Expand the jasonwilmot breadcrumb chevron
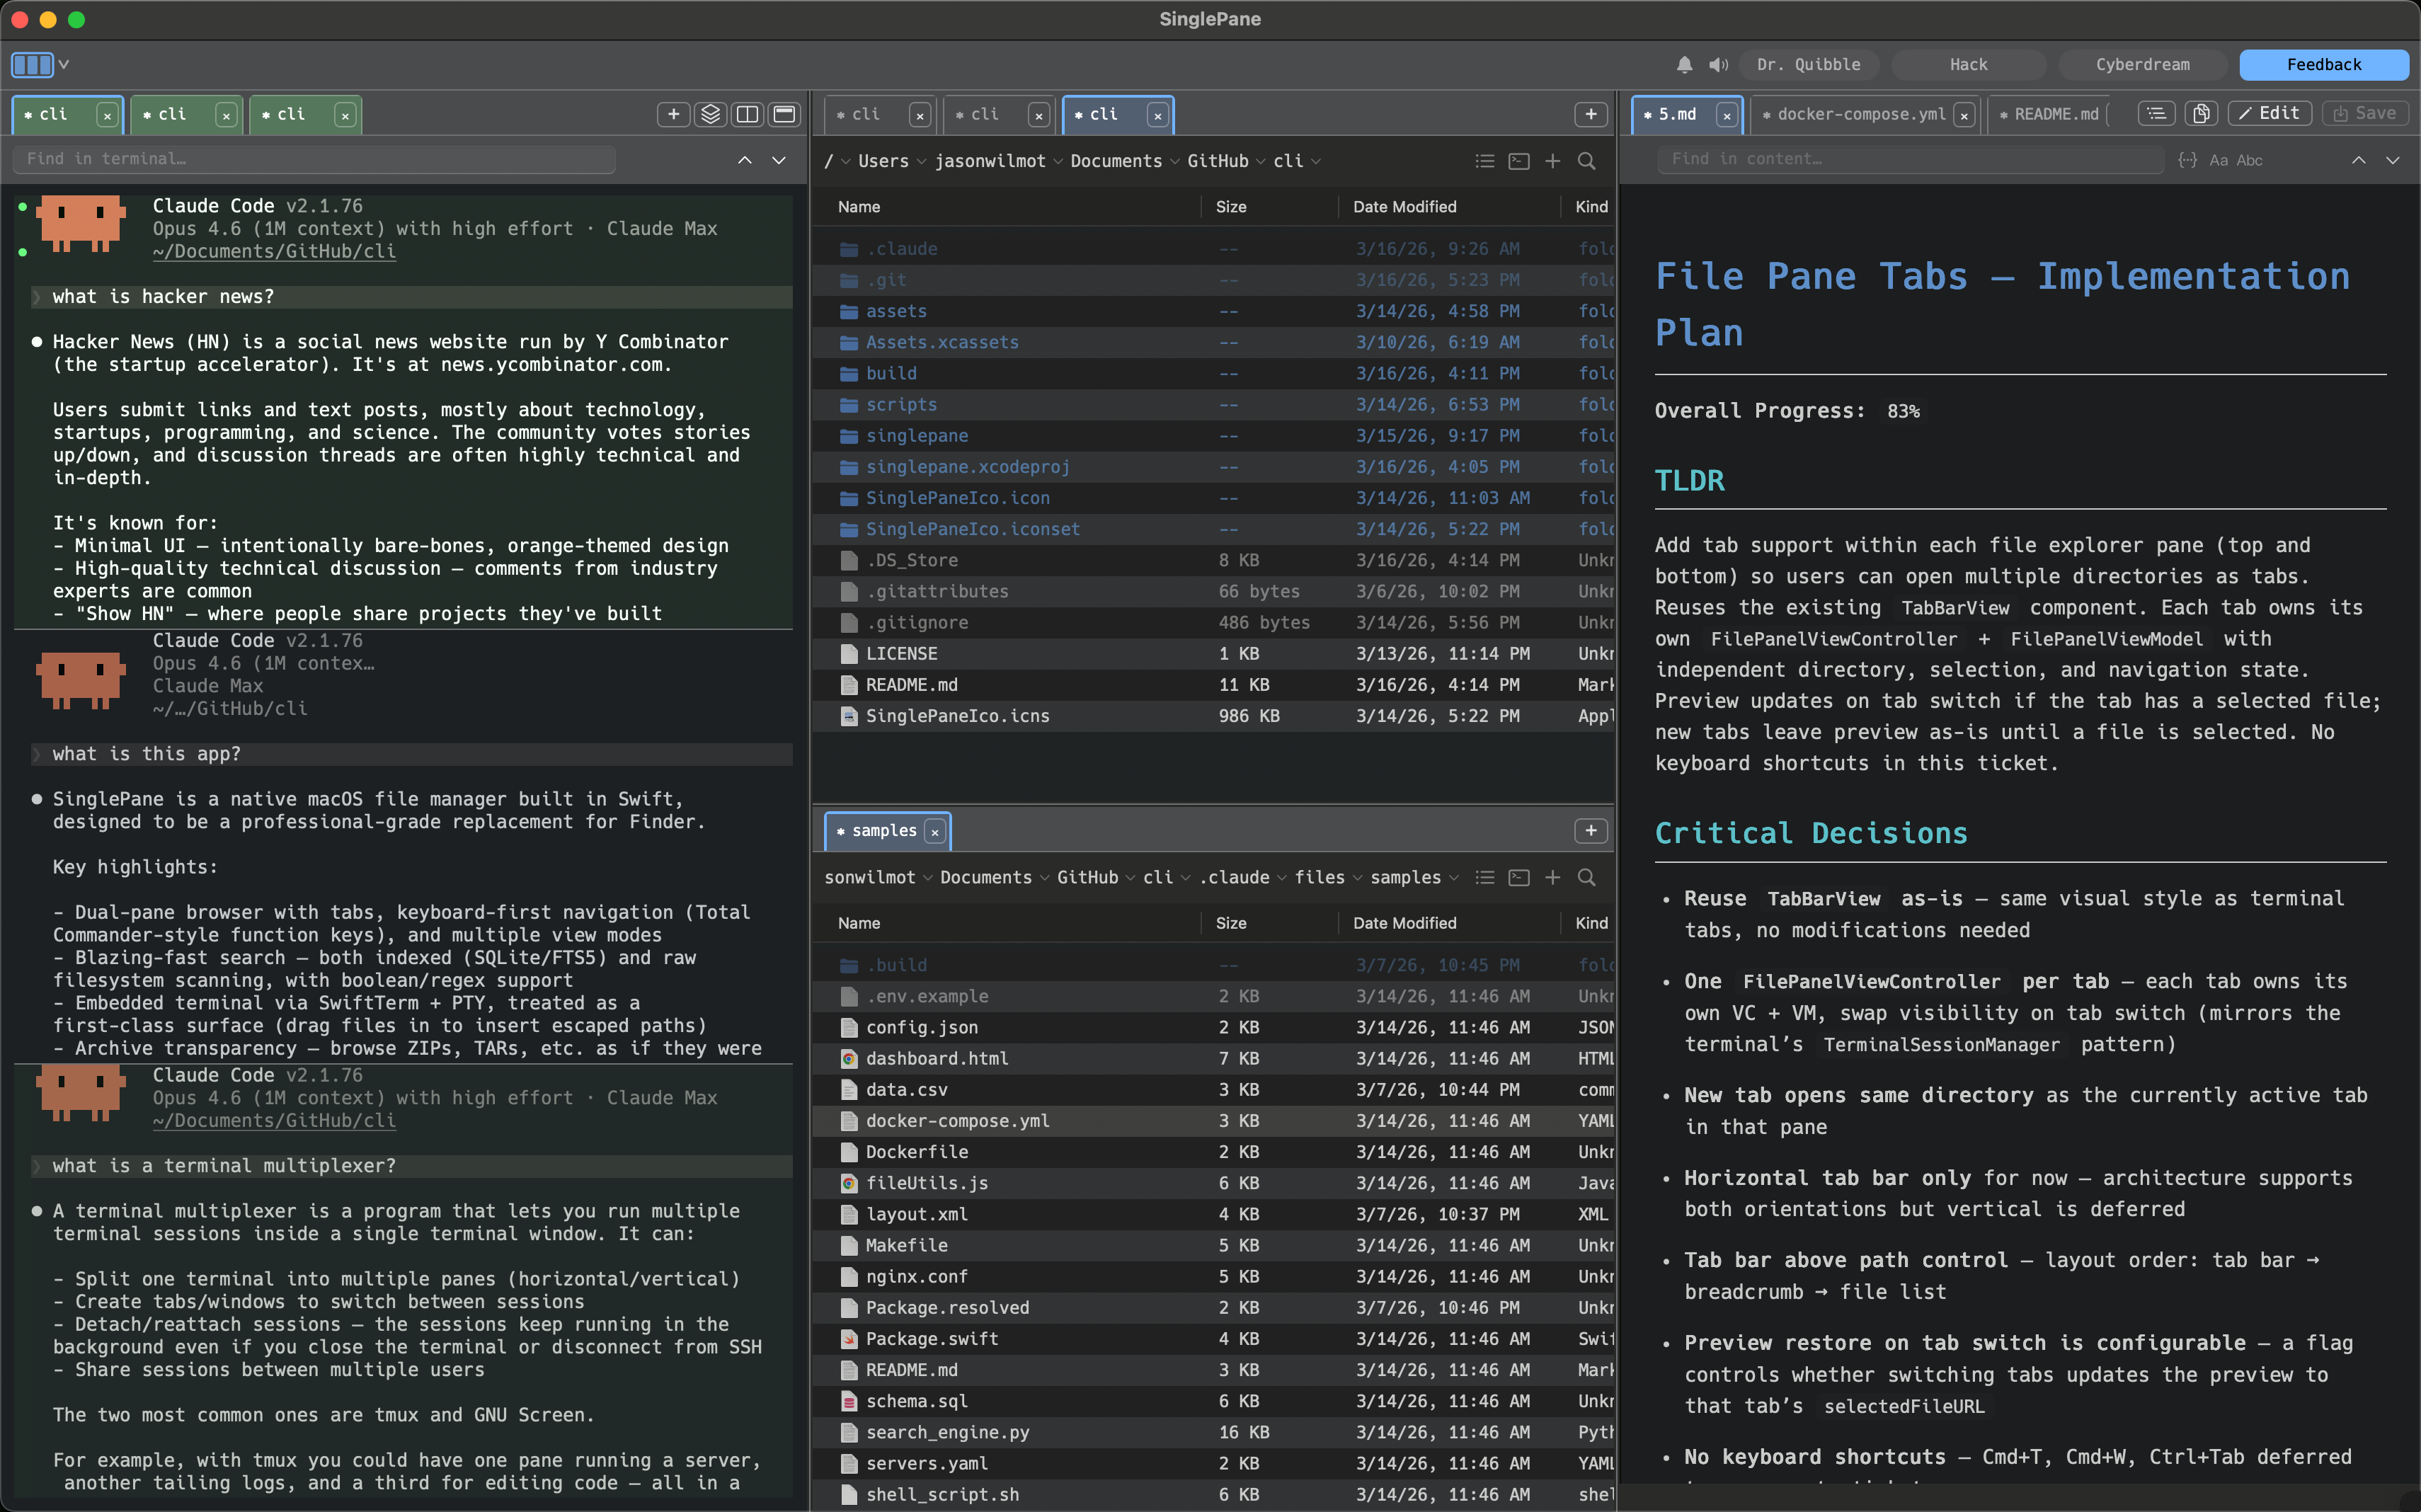The image size is (2421, 1512). (x=1058, y=162)
